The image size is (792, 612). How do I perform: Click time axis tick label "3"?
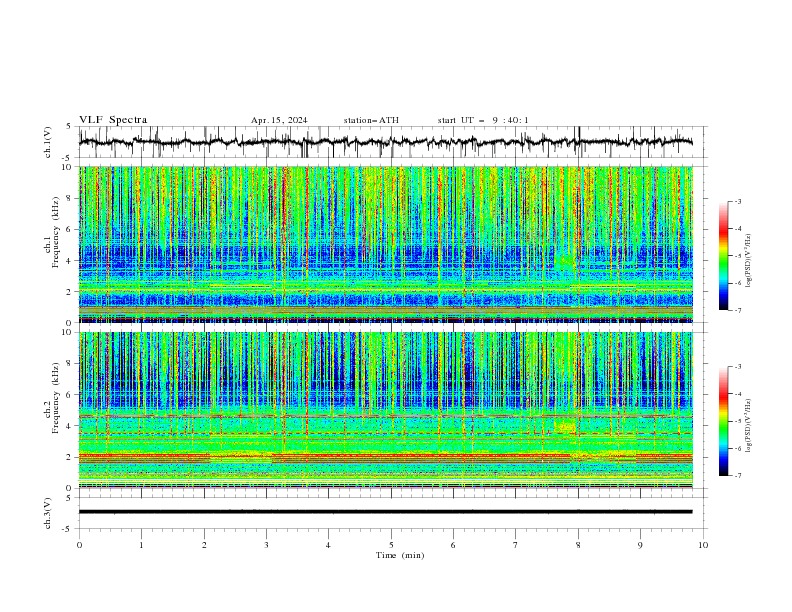tap(266, 545)
